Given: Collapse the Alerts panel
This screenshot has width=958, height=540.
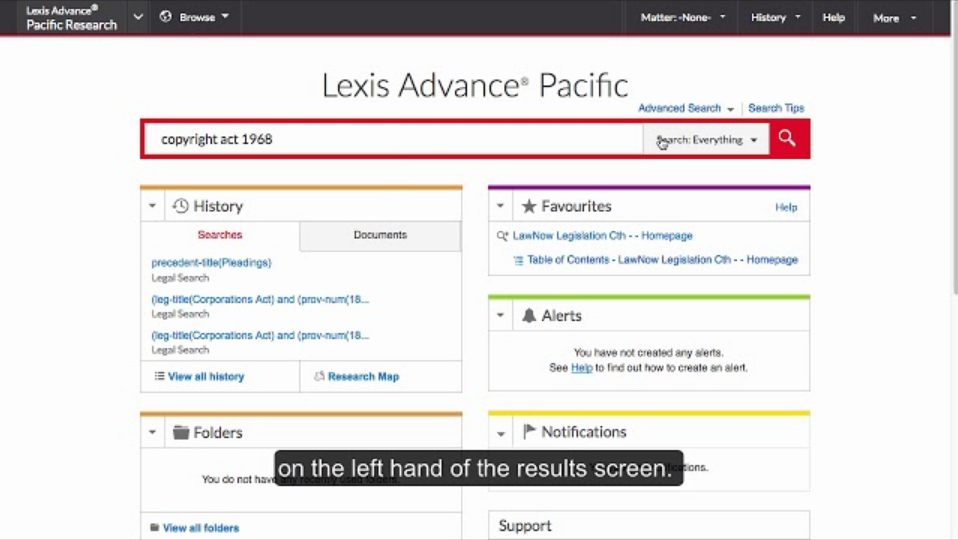Looking at the screenshot, I should 500,315.
